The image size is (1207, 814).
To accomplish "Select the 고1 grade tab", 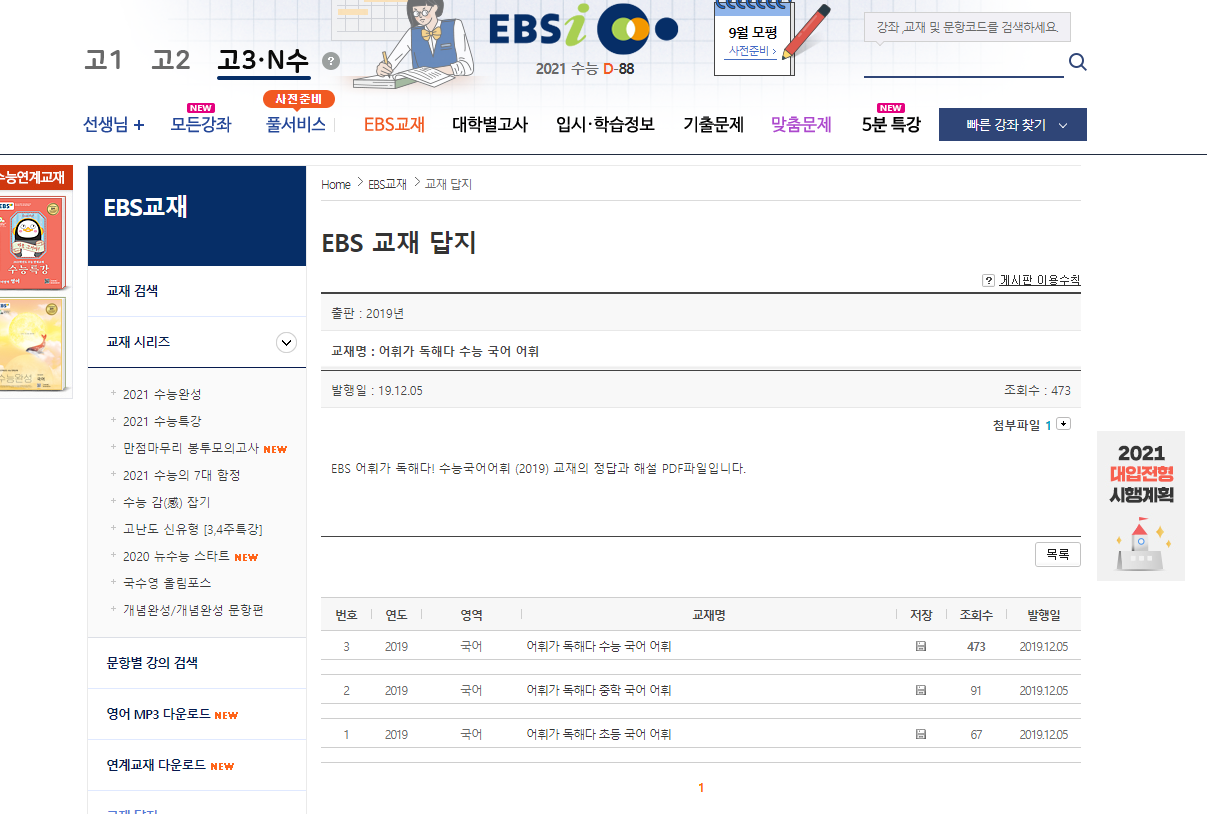I will [x=103, y=60].
